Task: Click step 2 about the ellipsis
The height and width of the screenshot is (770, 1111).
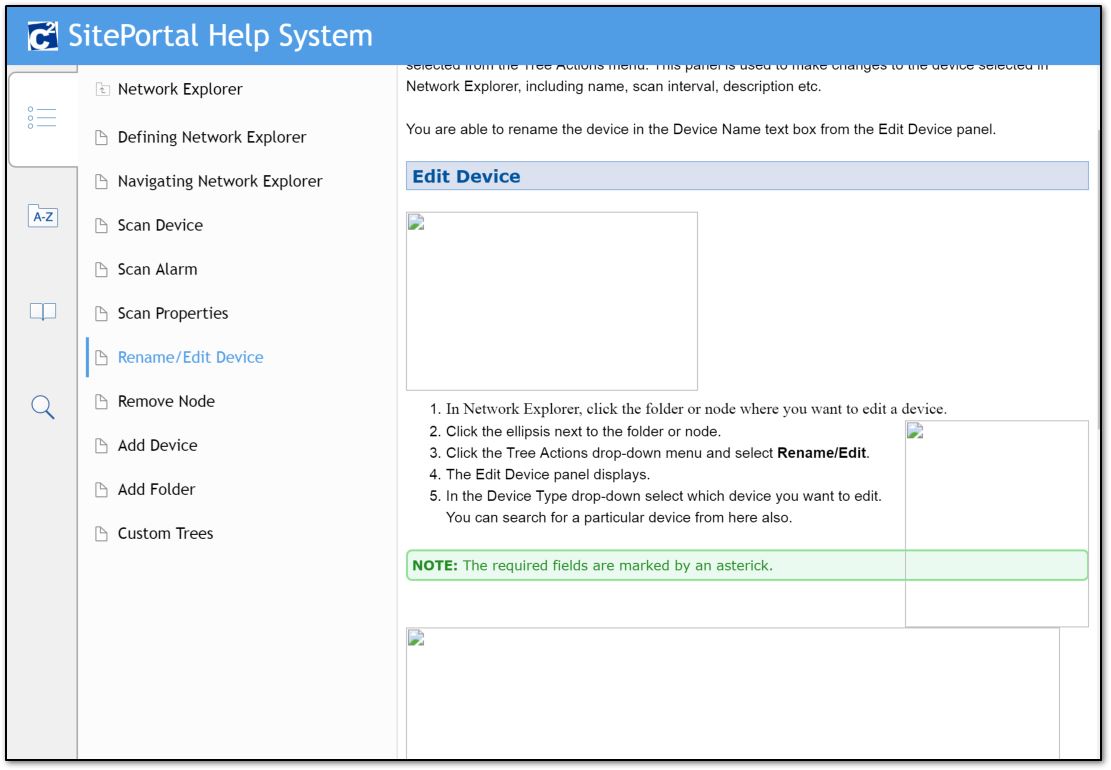Action: pos(583,431)
